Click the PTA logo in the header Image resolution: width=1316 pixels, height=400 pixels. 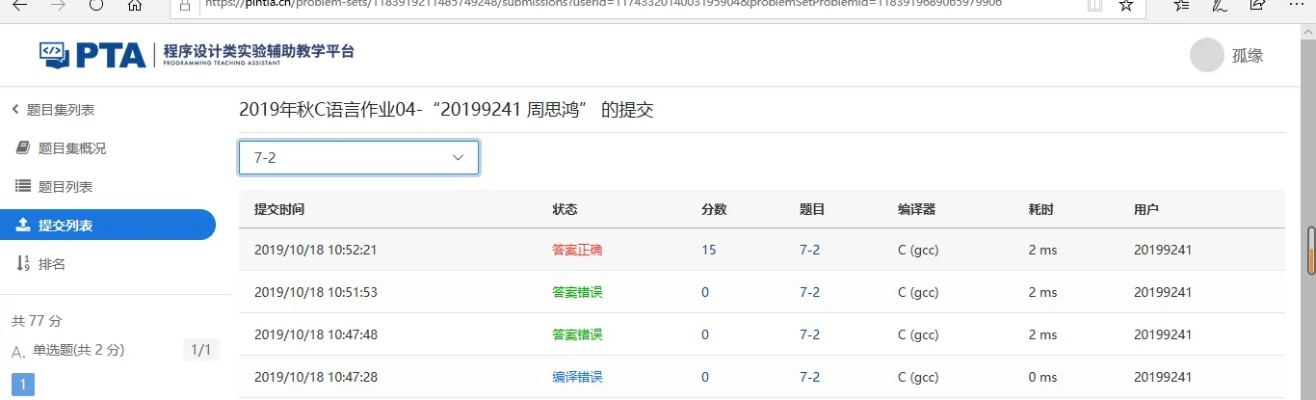pyautogui.click(x=196, y=55)
